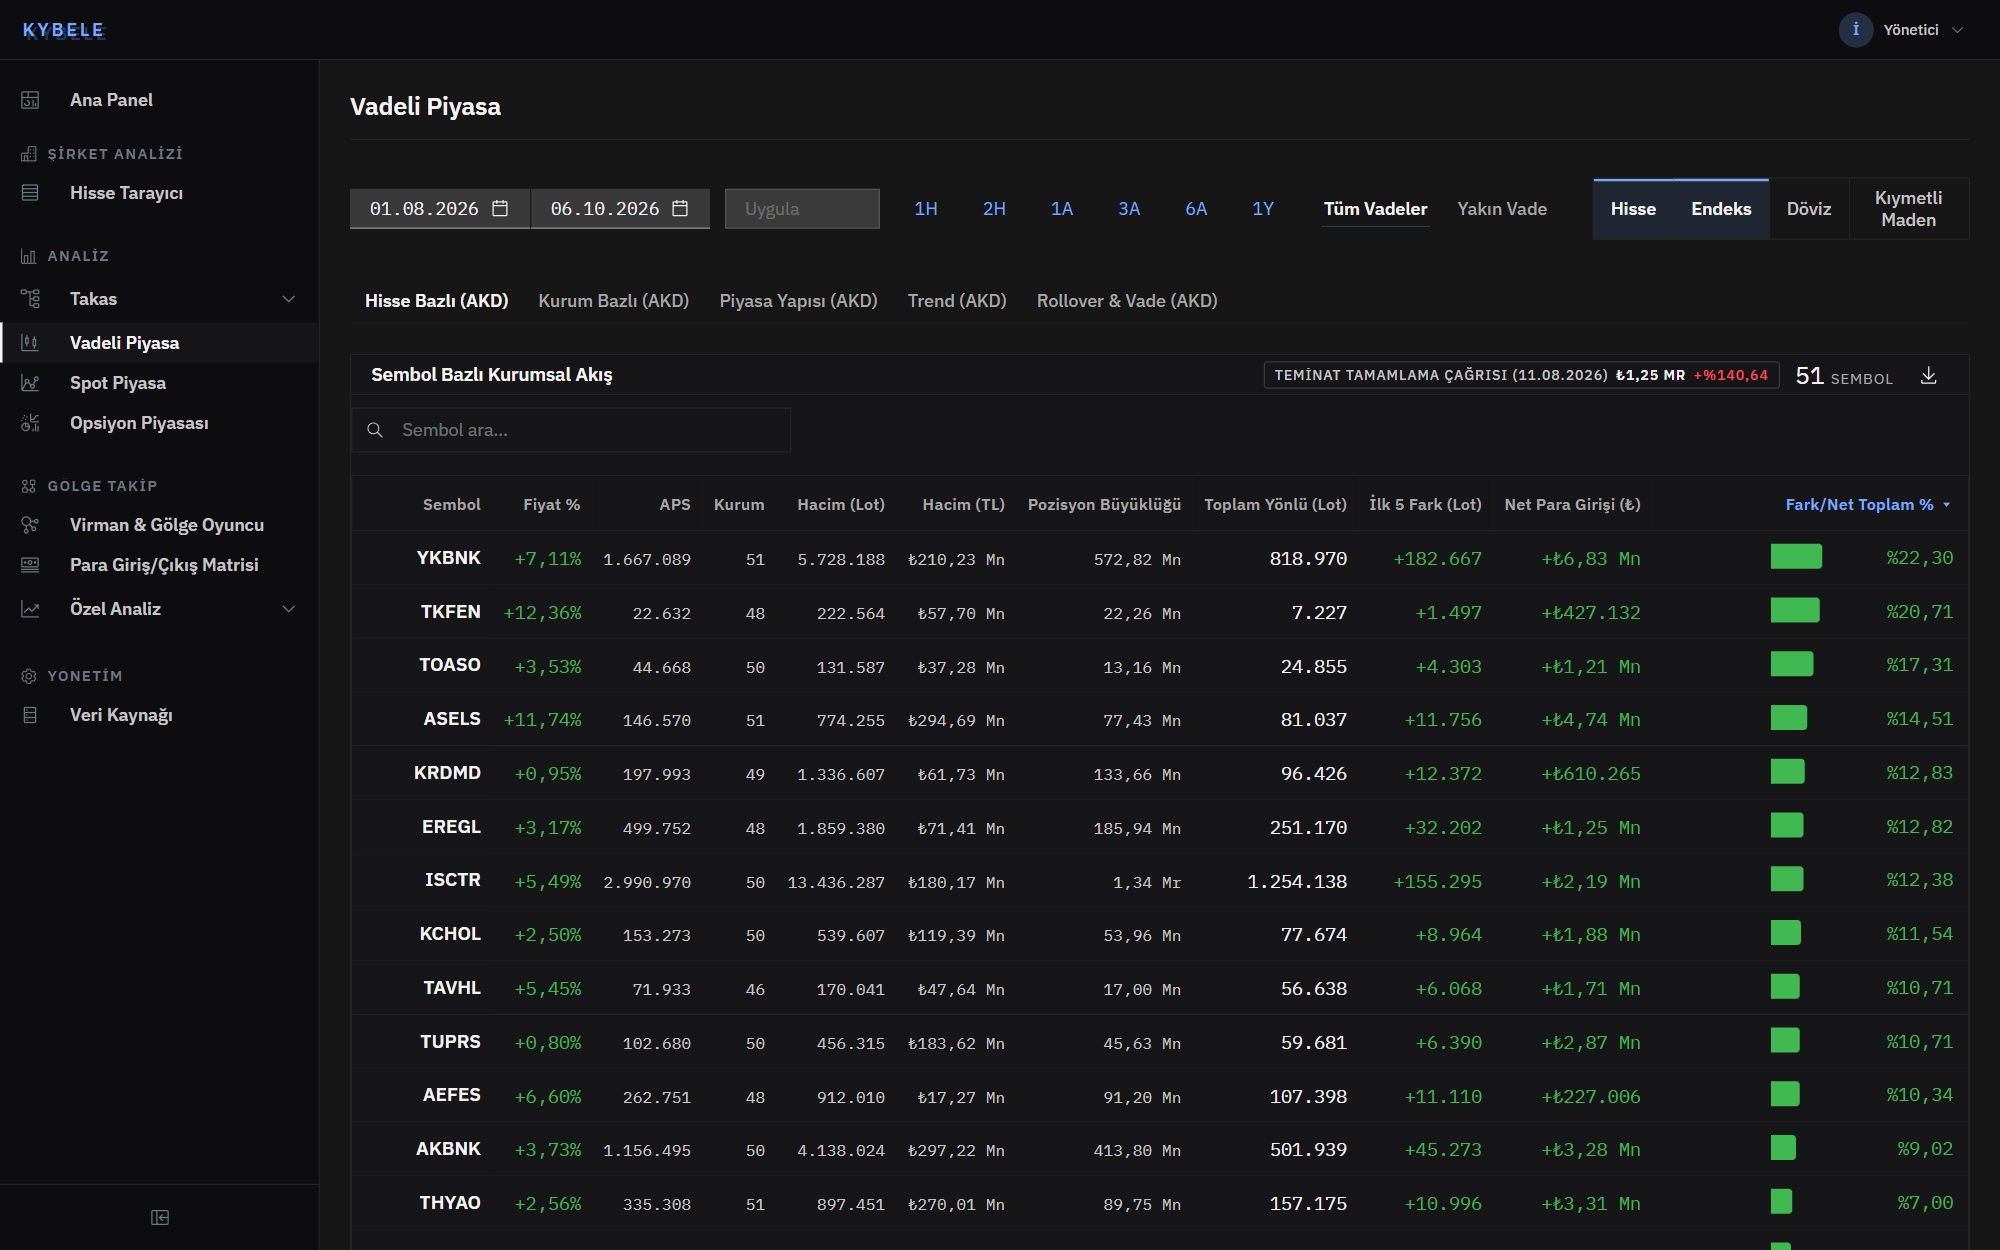Expand the Özel Analiz submenu chevron
This screenshot has height=1250, width=2000.
(x=289, y=609)
